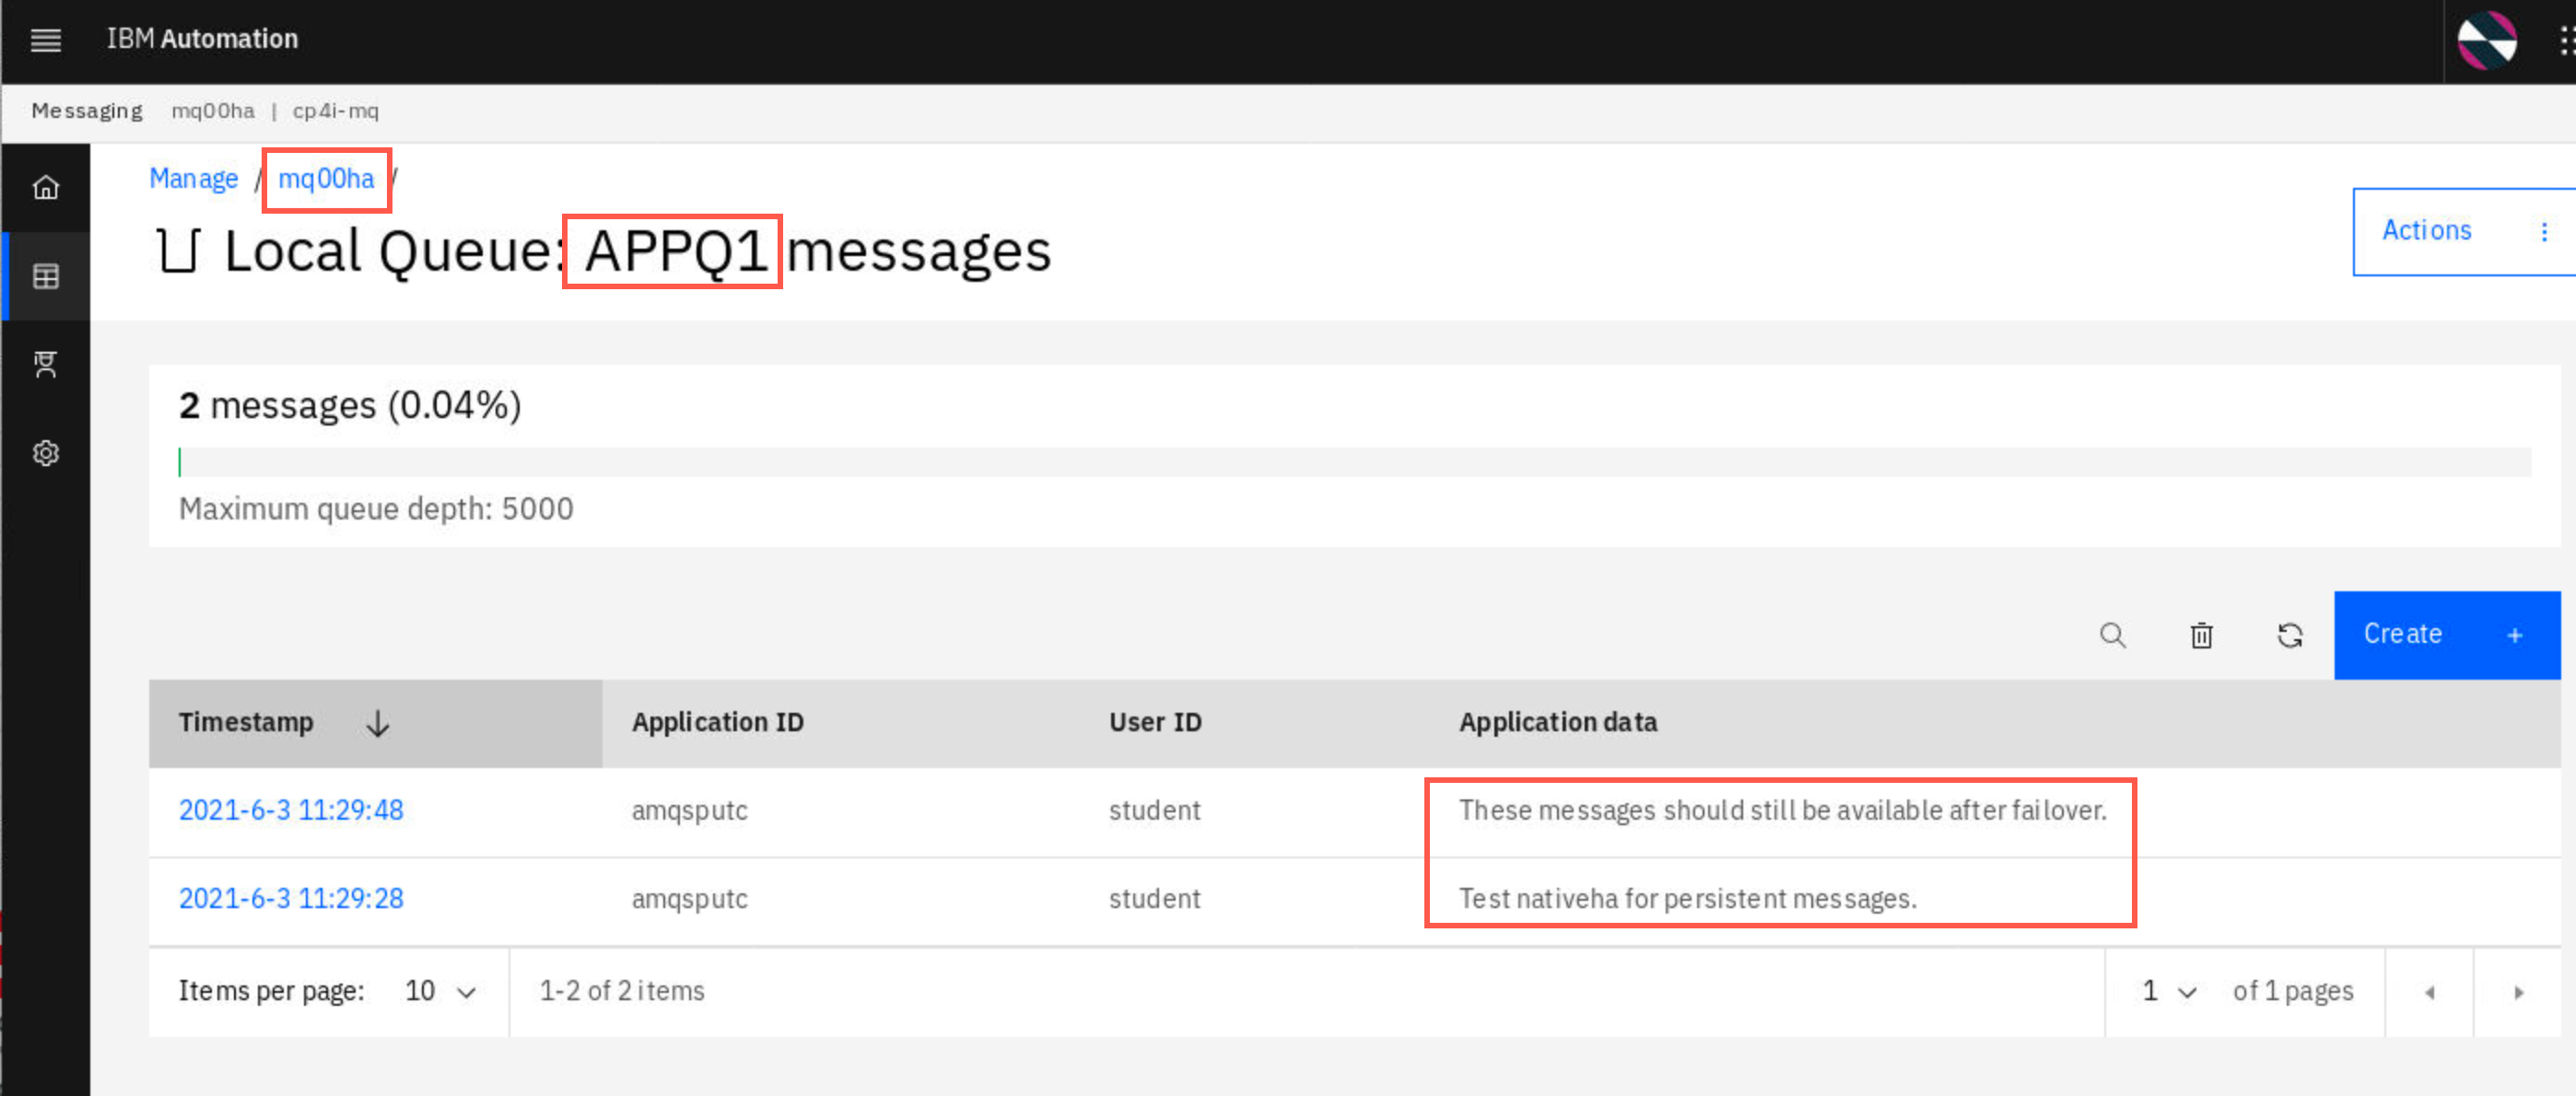Open the Monitor sidebar icon
2576x1096 pixels.
click(46, 364)
